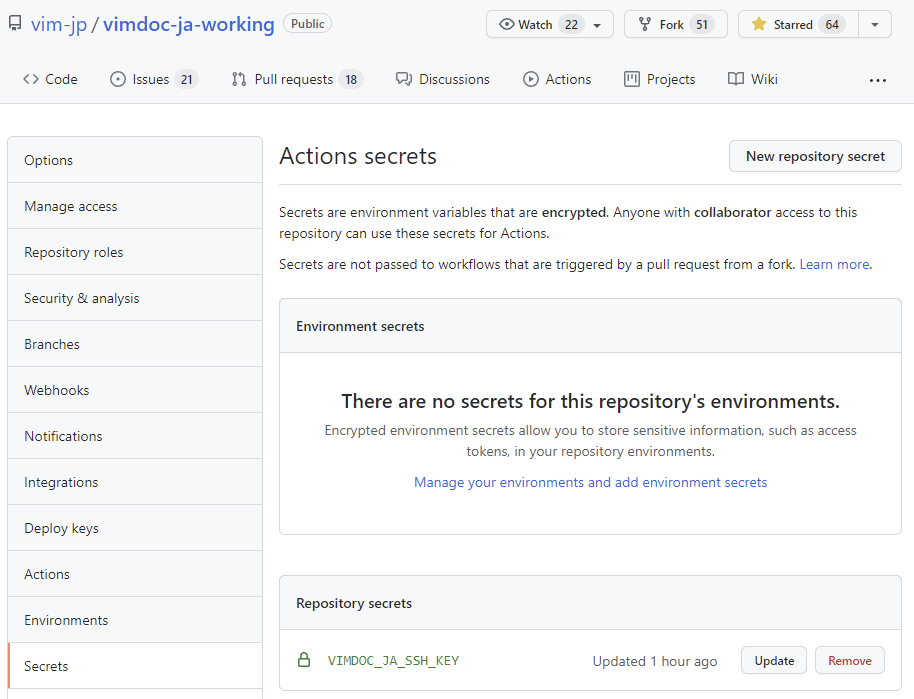The height and width of the screenshot is (699, 914).
Task: Click the Starred button
Action: click(798, 24)
